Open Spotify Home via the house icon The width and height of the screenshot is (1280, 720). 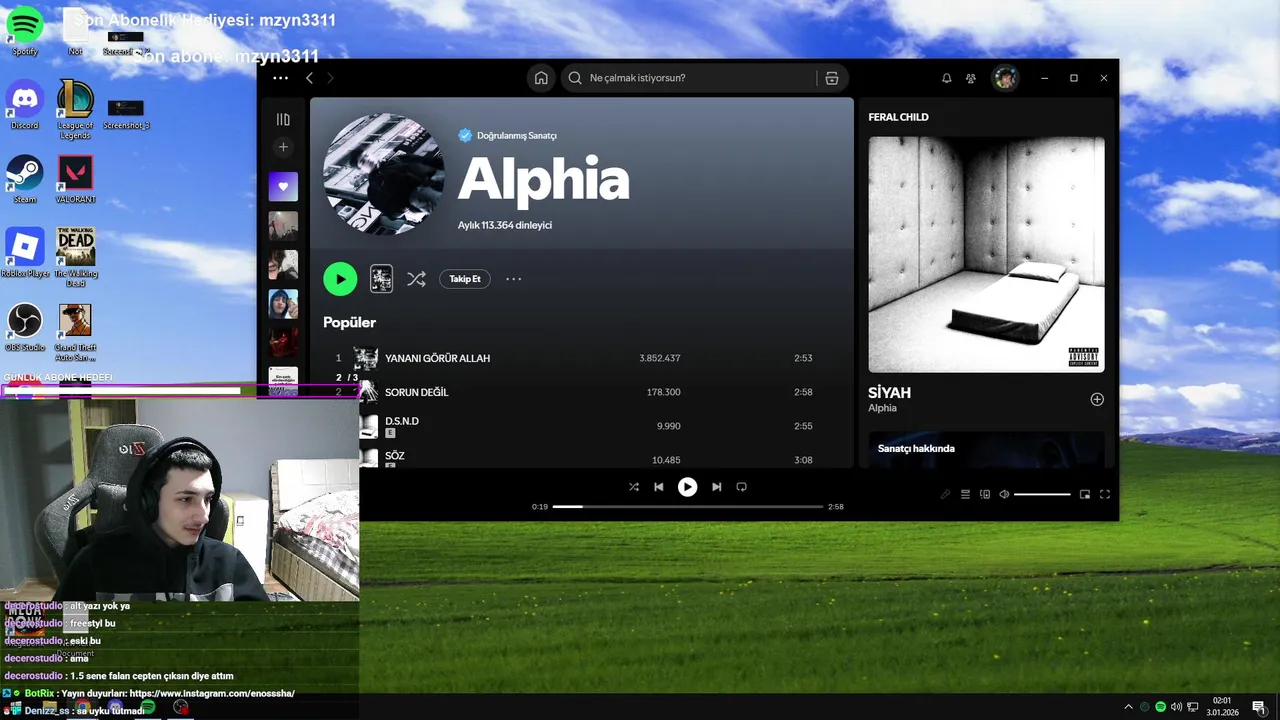[541, 78]
